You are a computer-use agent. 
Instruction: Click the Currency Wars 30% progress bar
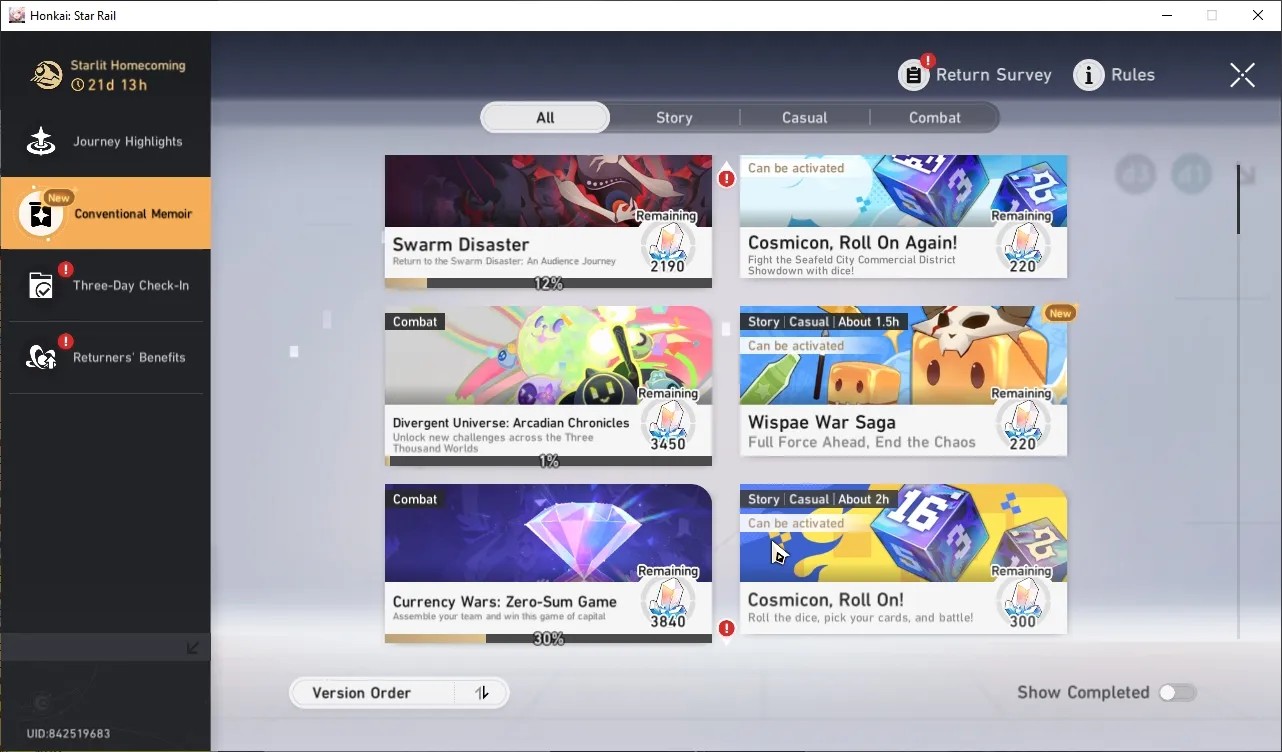(x=548, y=638)
